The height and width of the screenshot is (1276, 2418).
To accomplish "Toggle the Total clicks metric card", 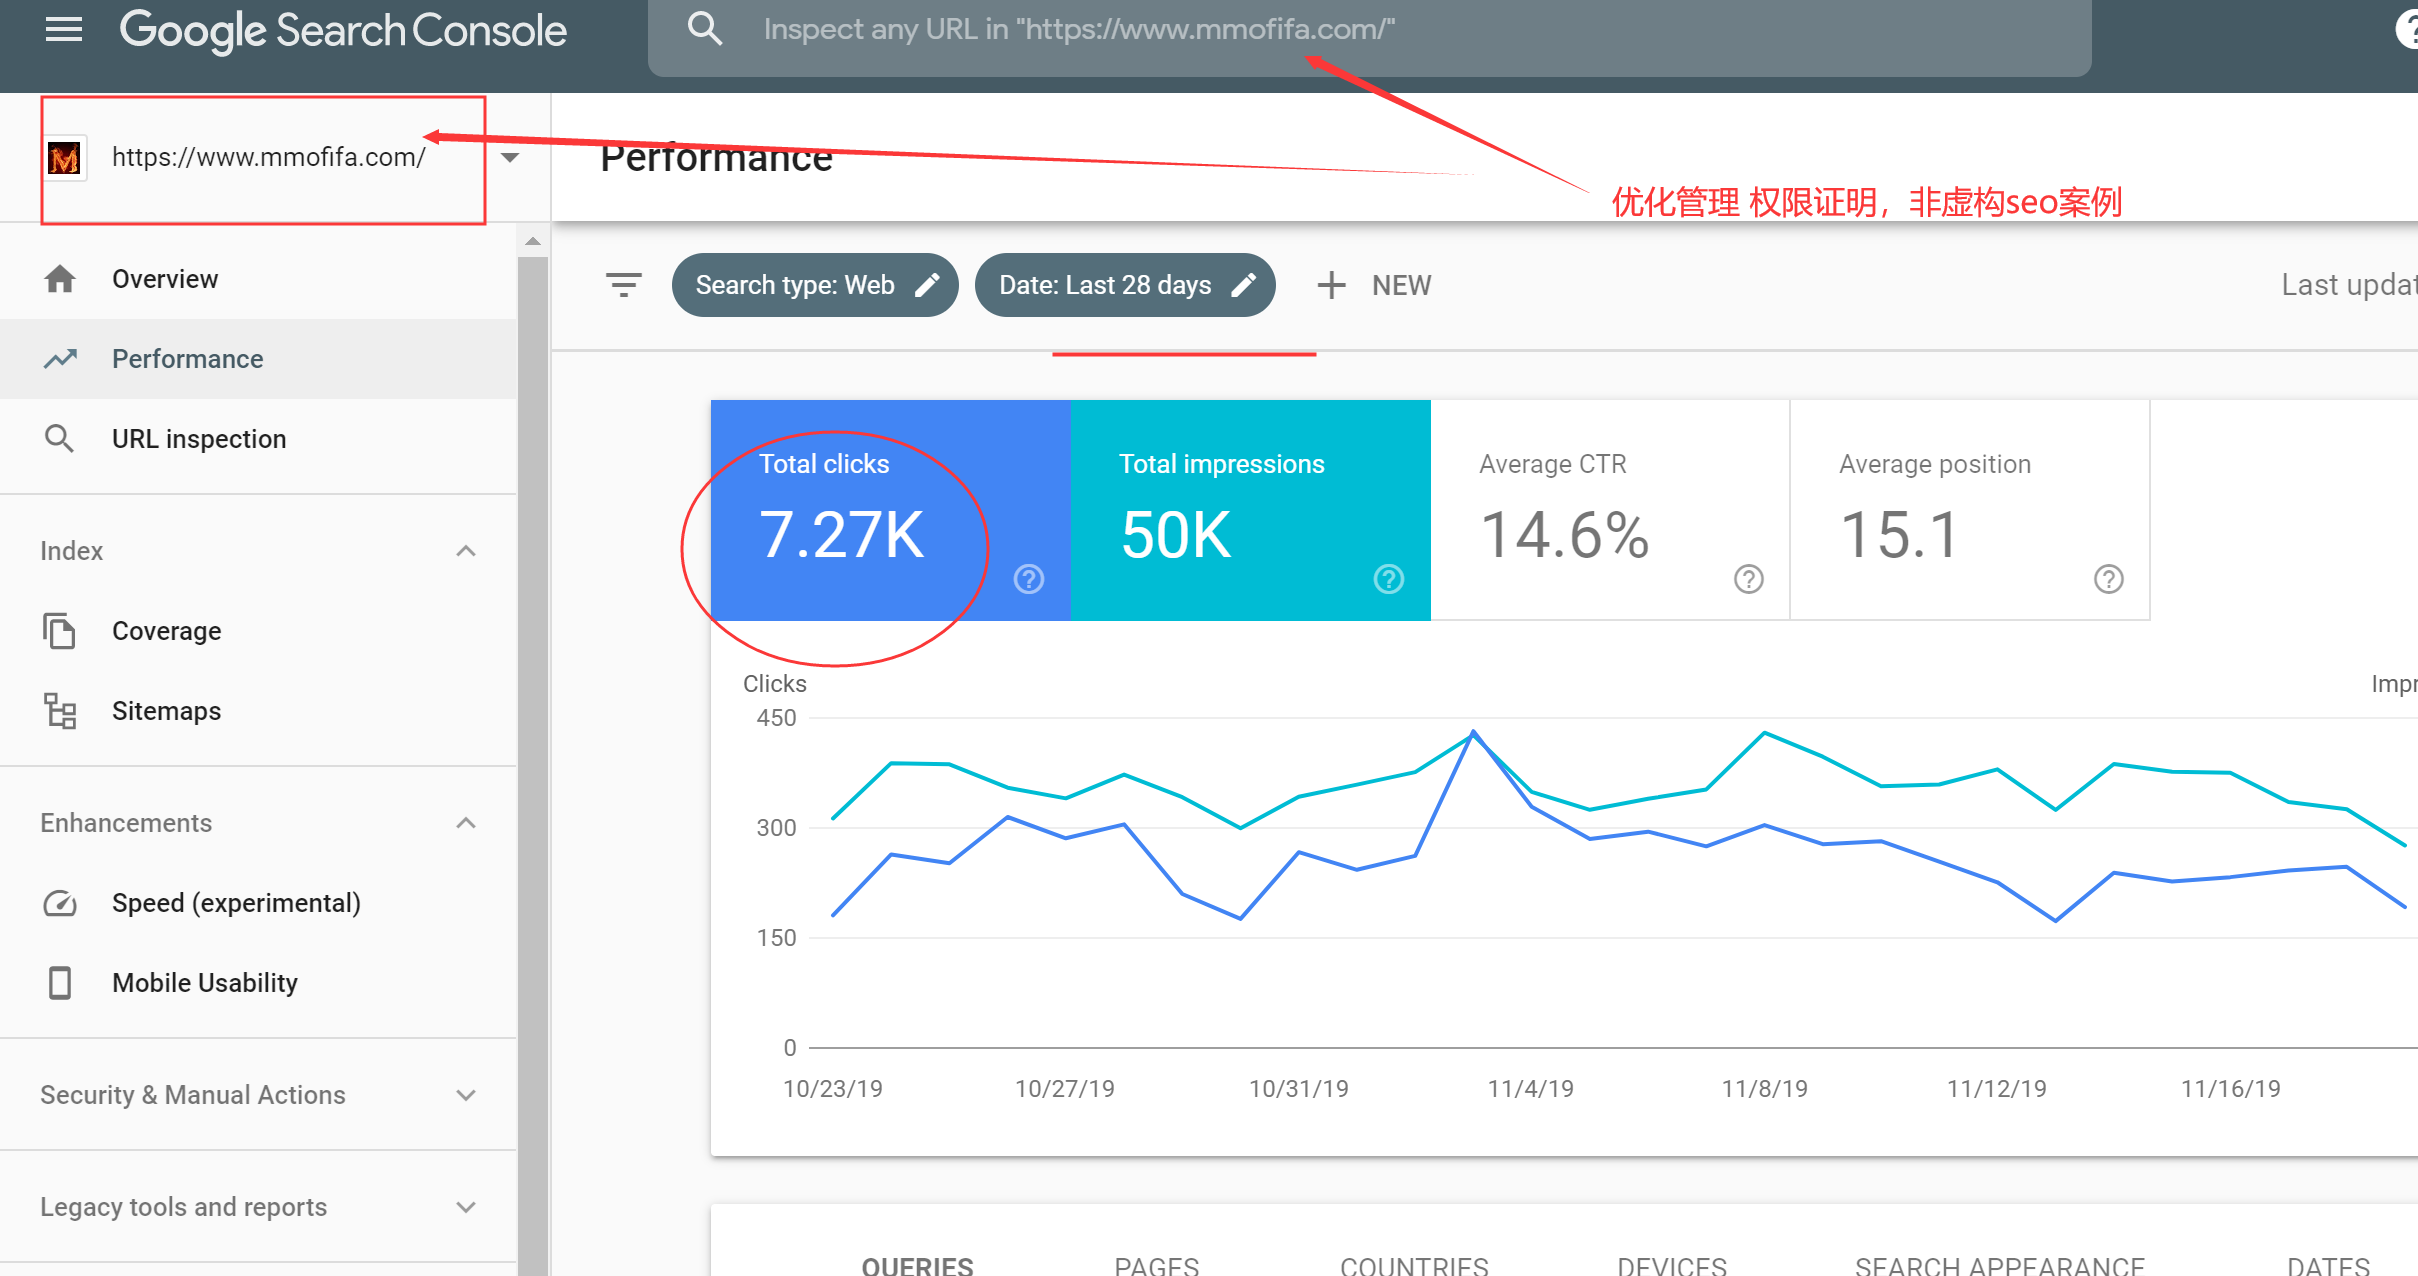I will click(x=891, y=510).
